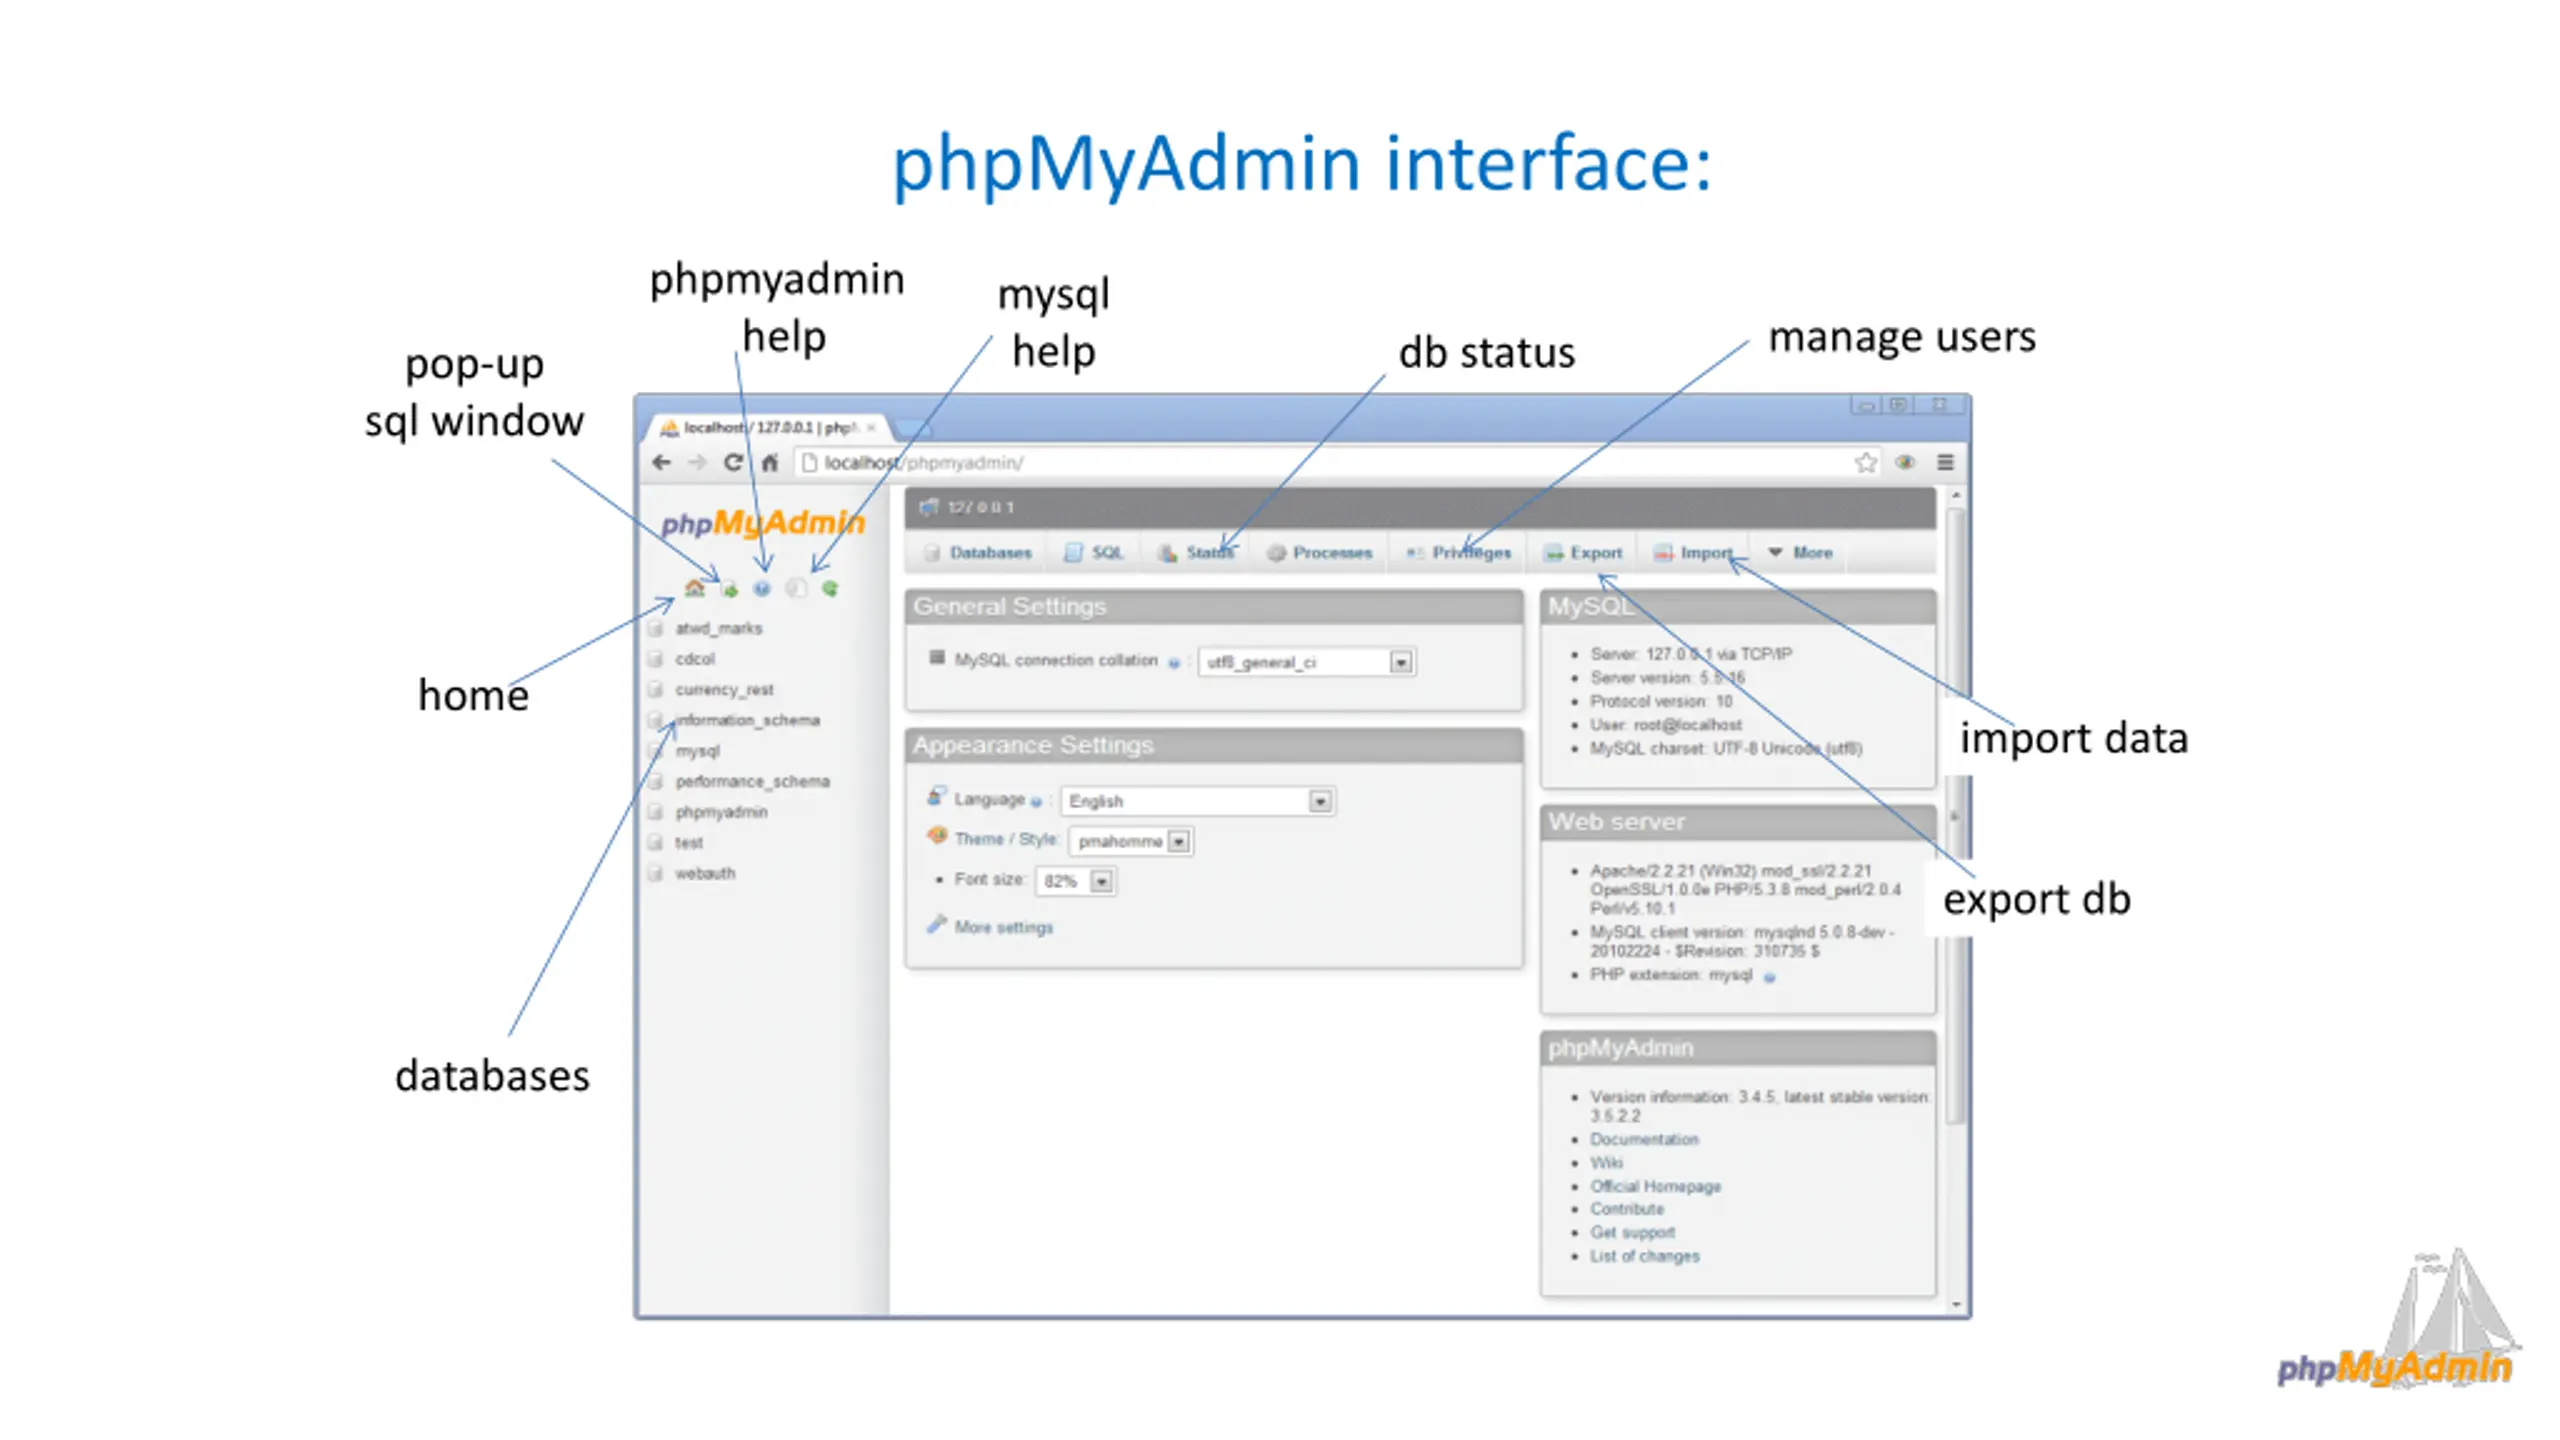Click the browser home icon
Screen dimensions: 2560x1440
769,462
